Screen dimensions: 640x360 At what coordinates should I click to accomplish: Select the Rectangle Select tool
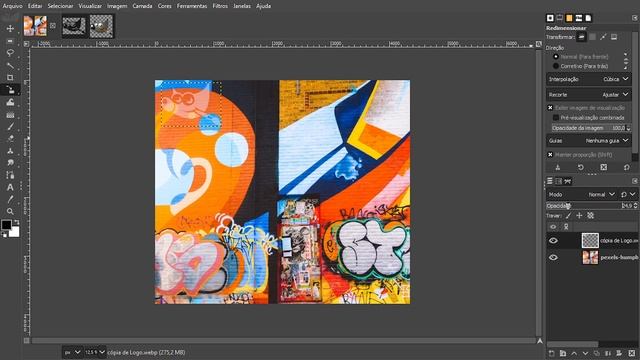pyautogui.click(x=10, y=41)
